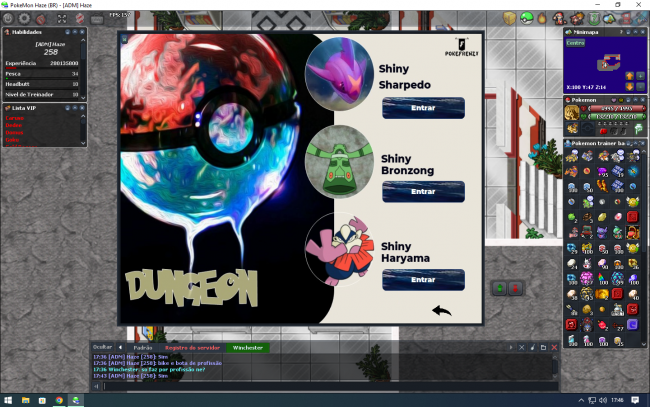The height and width of the screenshot is (407, 650).
Task: Enter the Shiny Sharpedo dungeon
Action: coord(423,108)
